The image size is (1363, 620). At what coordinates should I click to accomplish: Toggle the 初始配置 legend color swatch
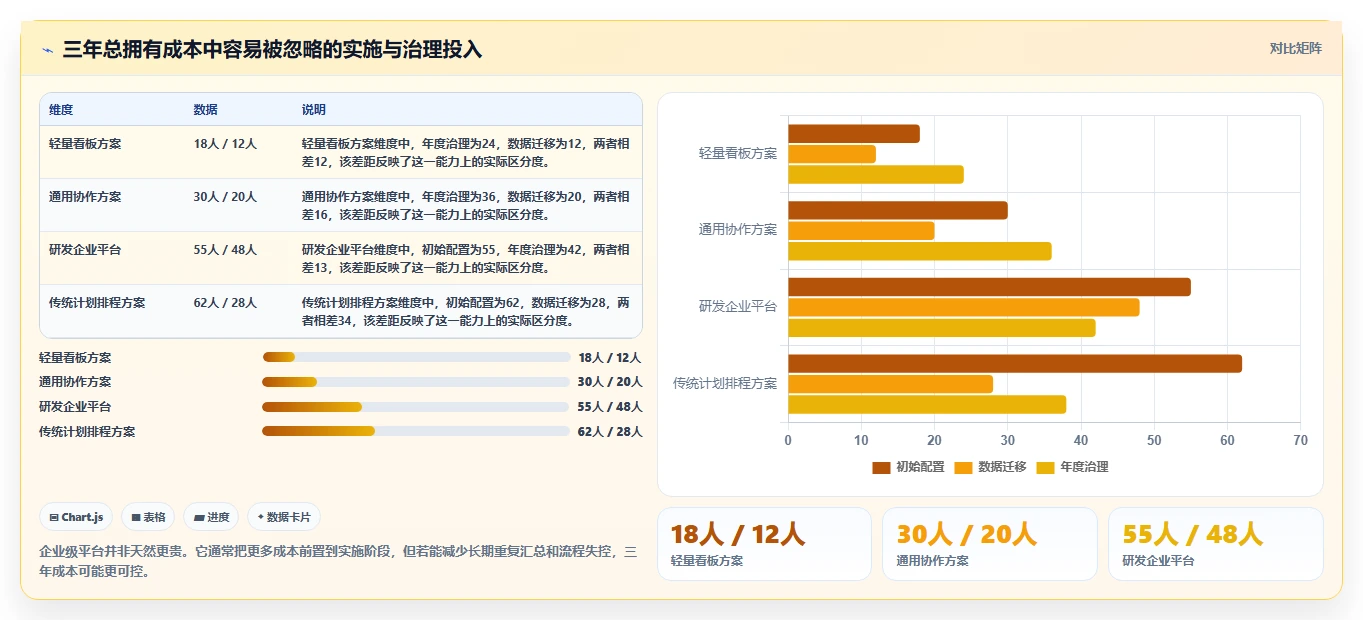point(881,467)
